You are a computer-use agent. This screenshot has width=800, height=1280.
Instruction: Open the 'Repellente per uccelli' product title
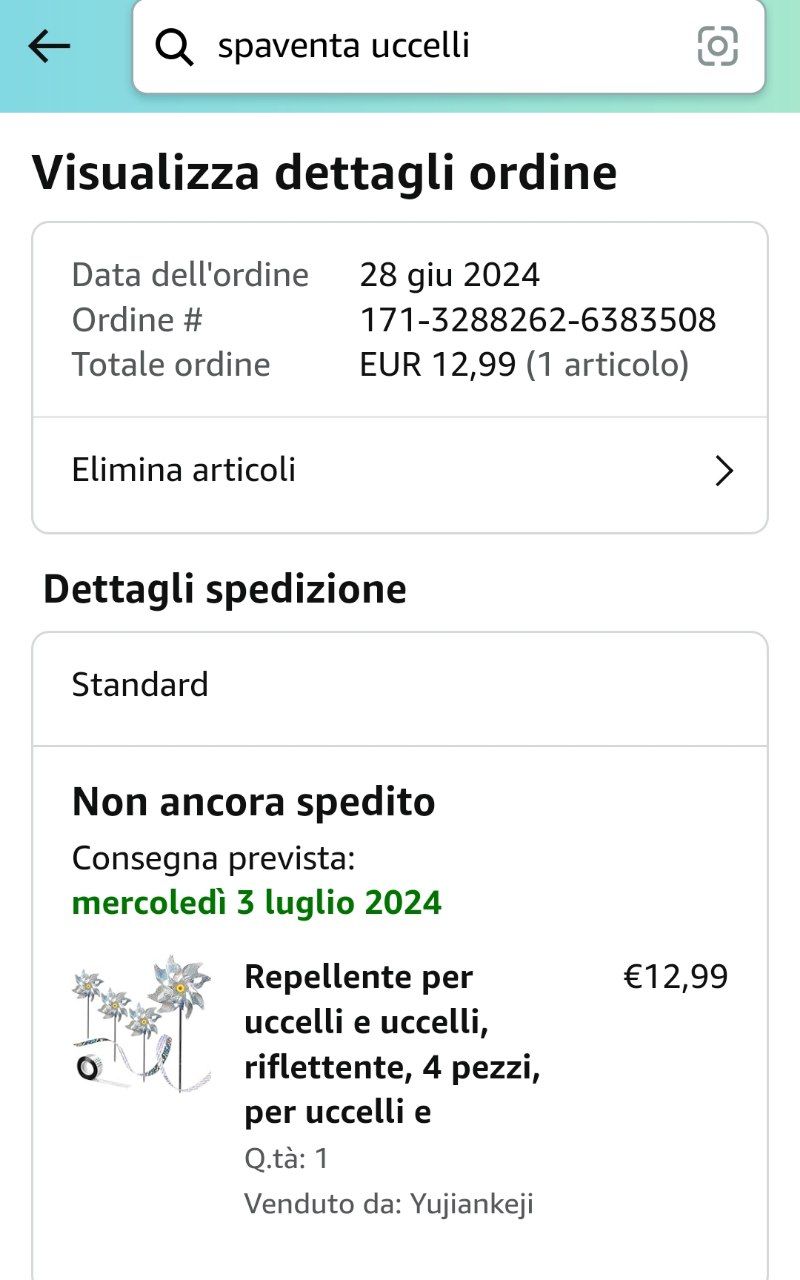[x=393, y=1044]
